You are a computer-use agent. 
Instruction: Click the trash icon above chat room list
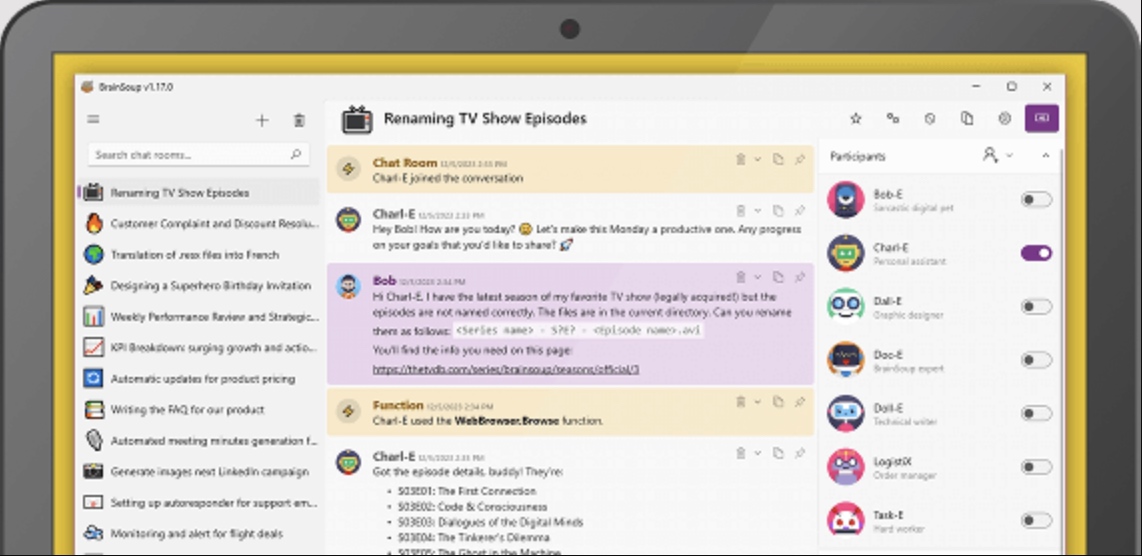(x=299, y=121)
